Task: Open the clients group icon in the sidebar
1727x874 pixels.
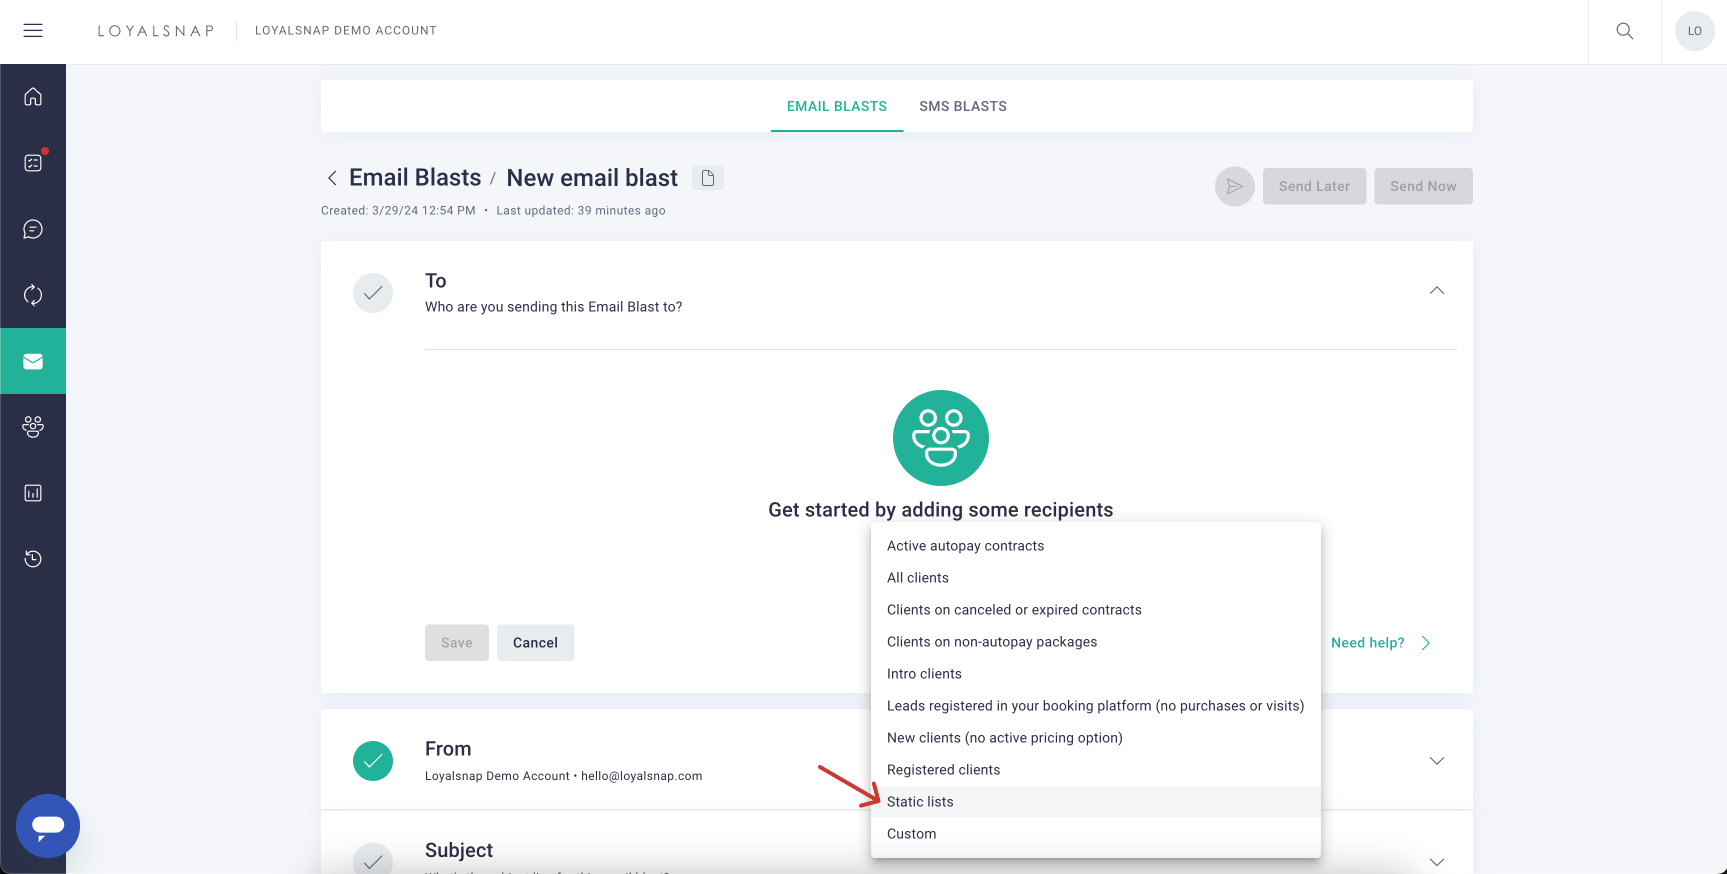Action: 33,427
